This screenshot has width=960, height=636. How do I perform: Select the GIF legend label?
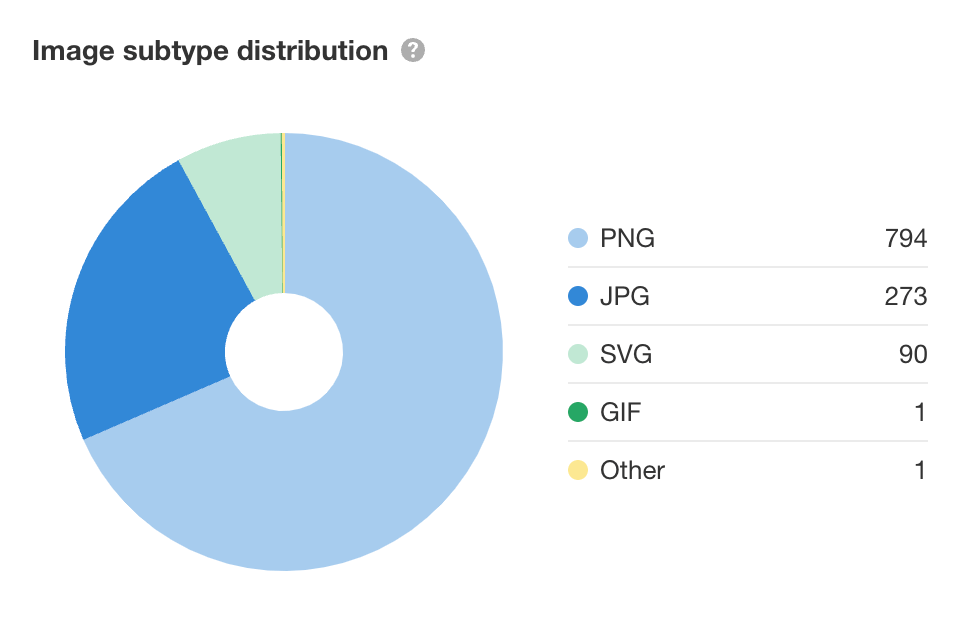click(621, 413)
